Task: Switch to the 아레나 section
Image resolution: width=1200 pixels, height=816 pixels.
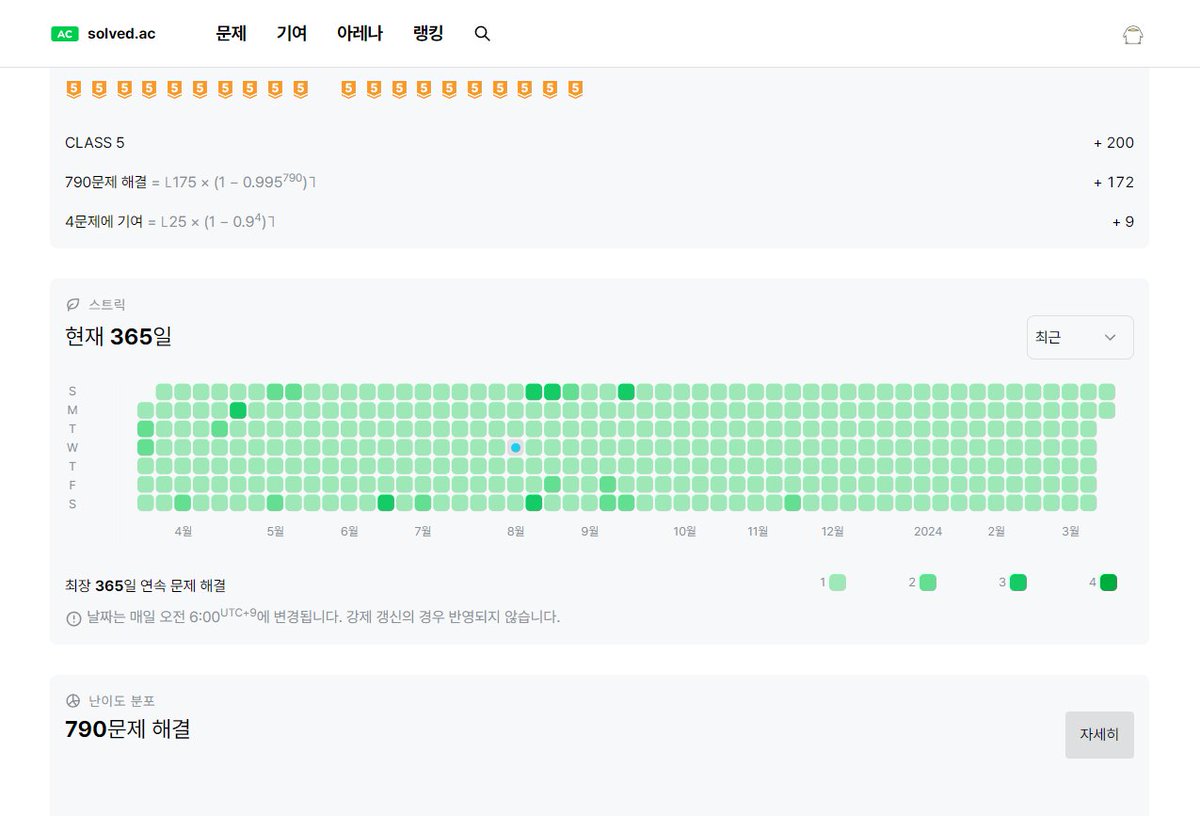Action: tap(359, 33)
